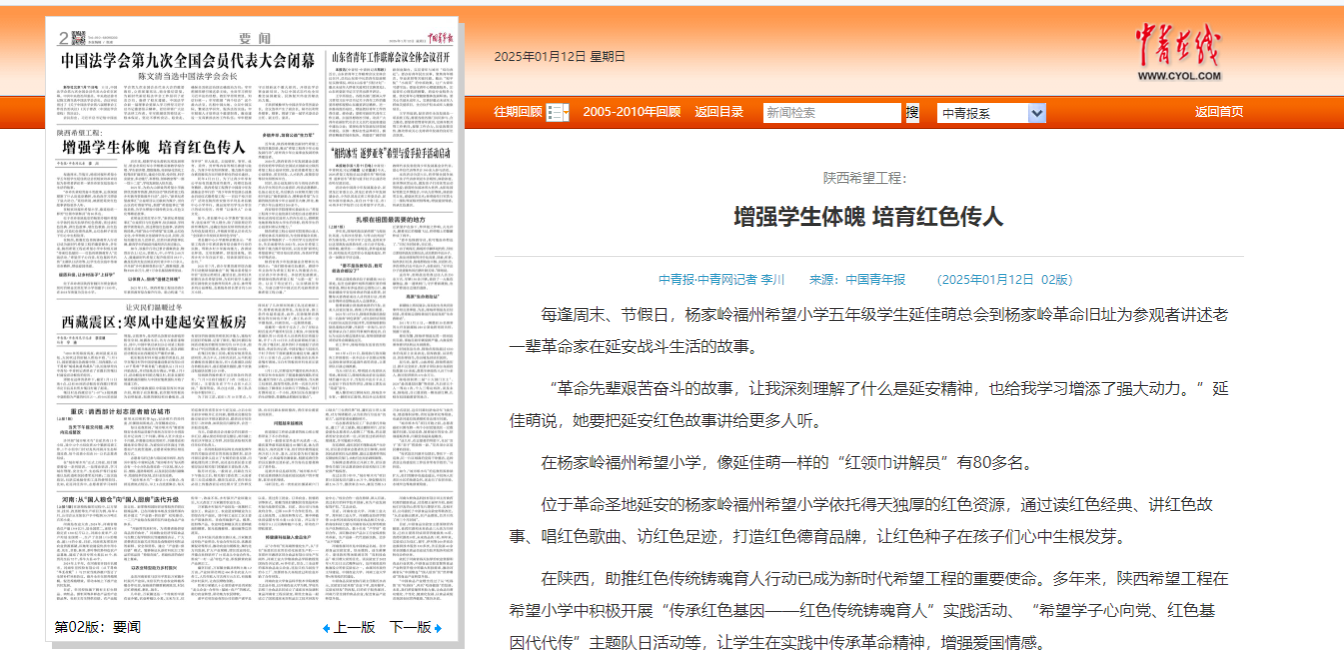Click 返回首页 link
The image size is (1344, 660).
[x=1219, y=112]
